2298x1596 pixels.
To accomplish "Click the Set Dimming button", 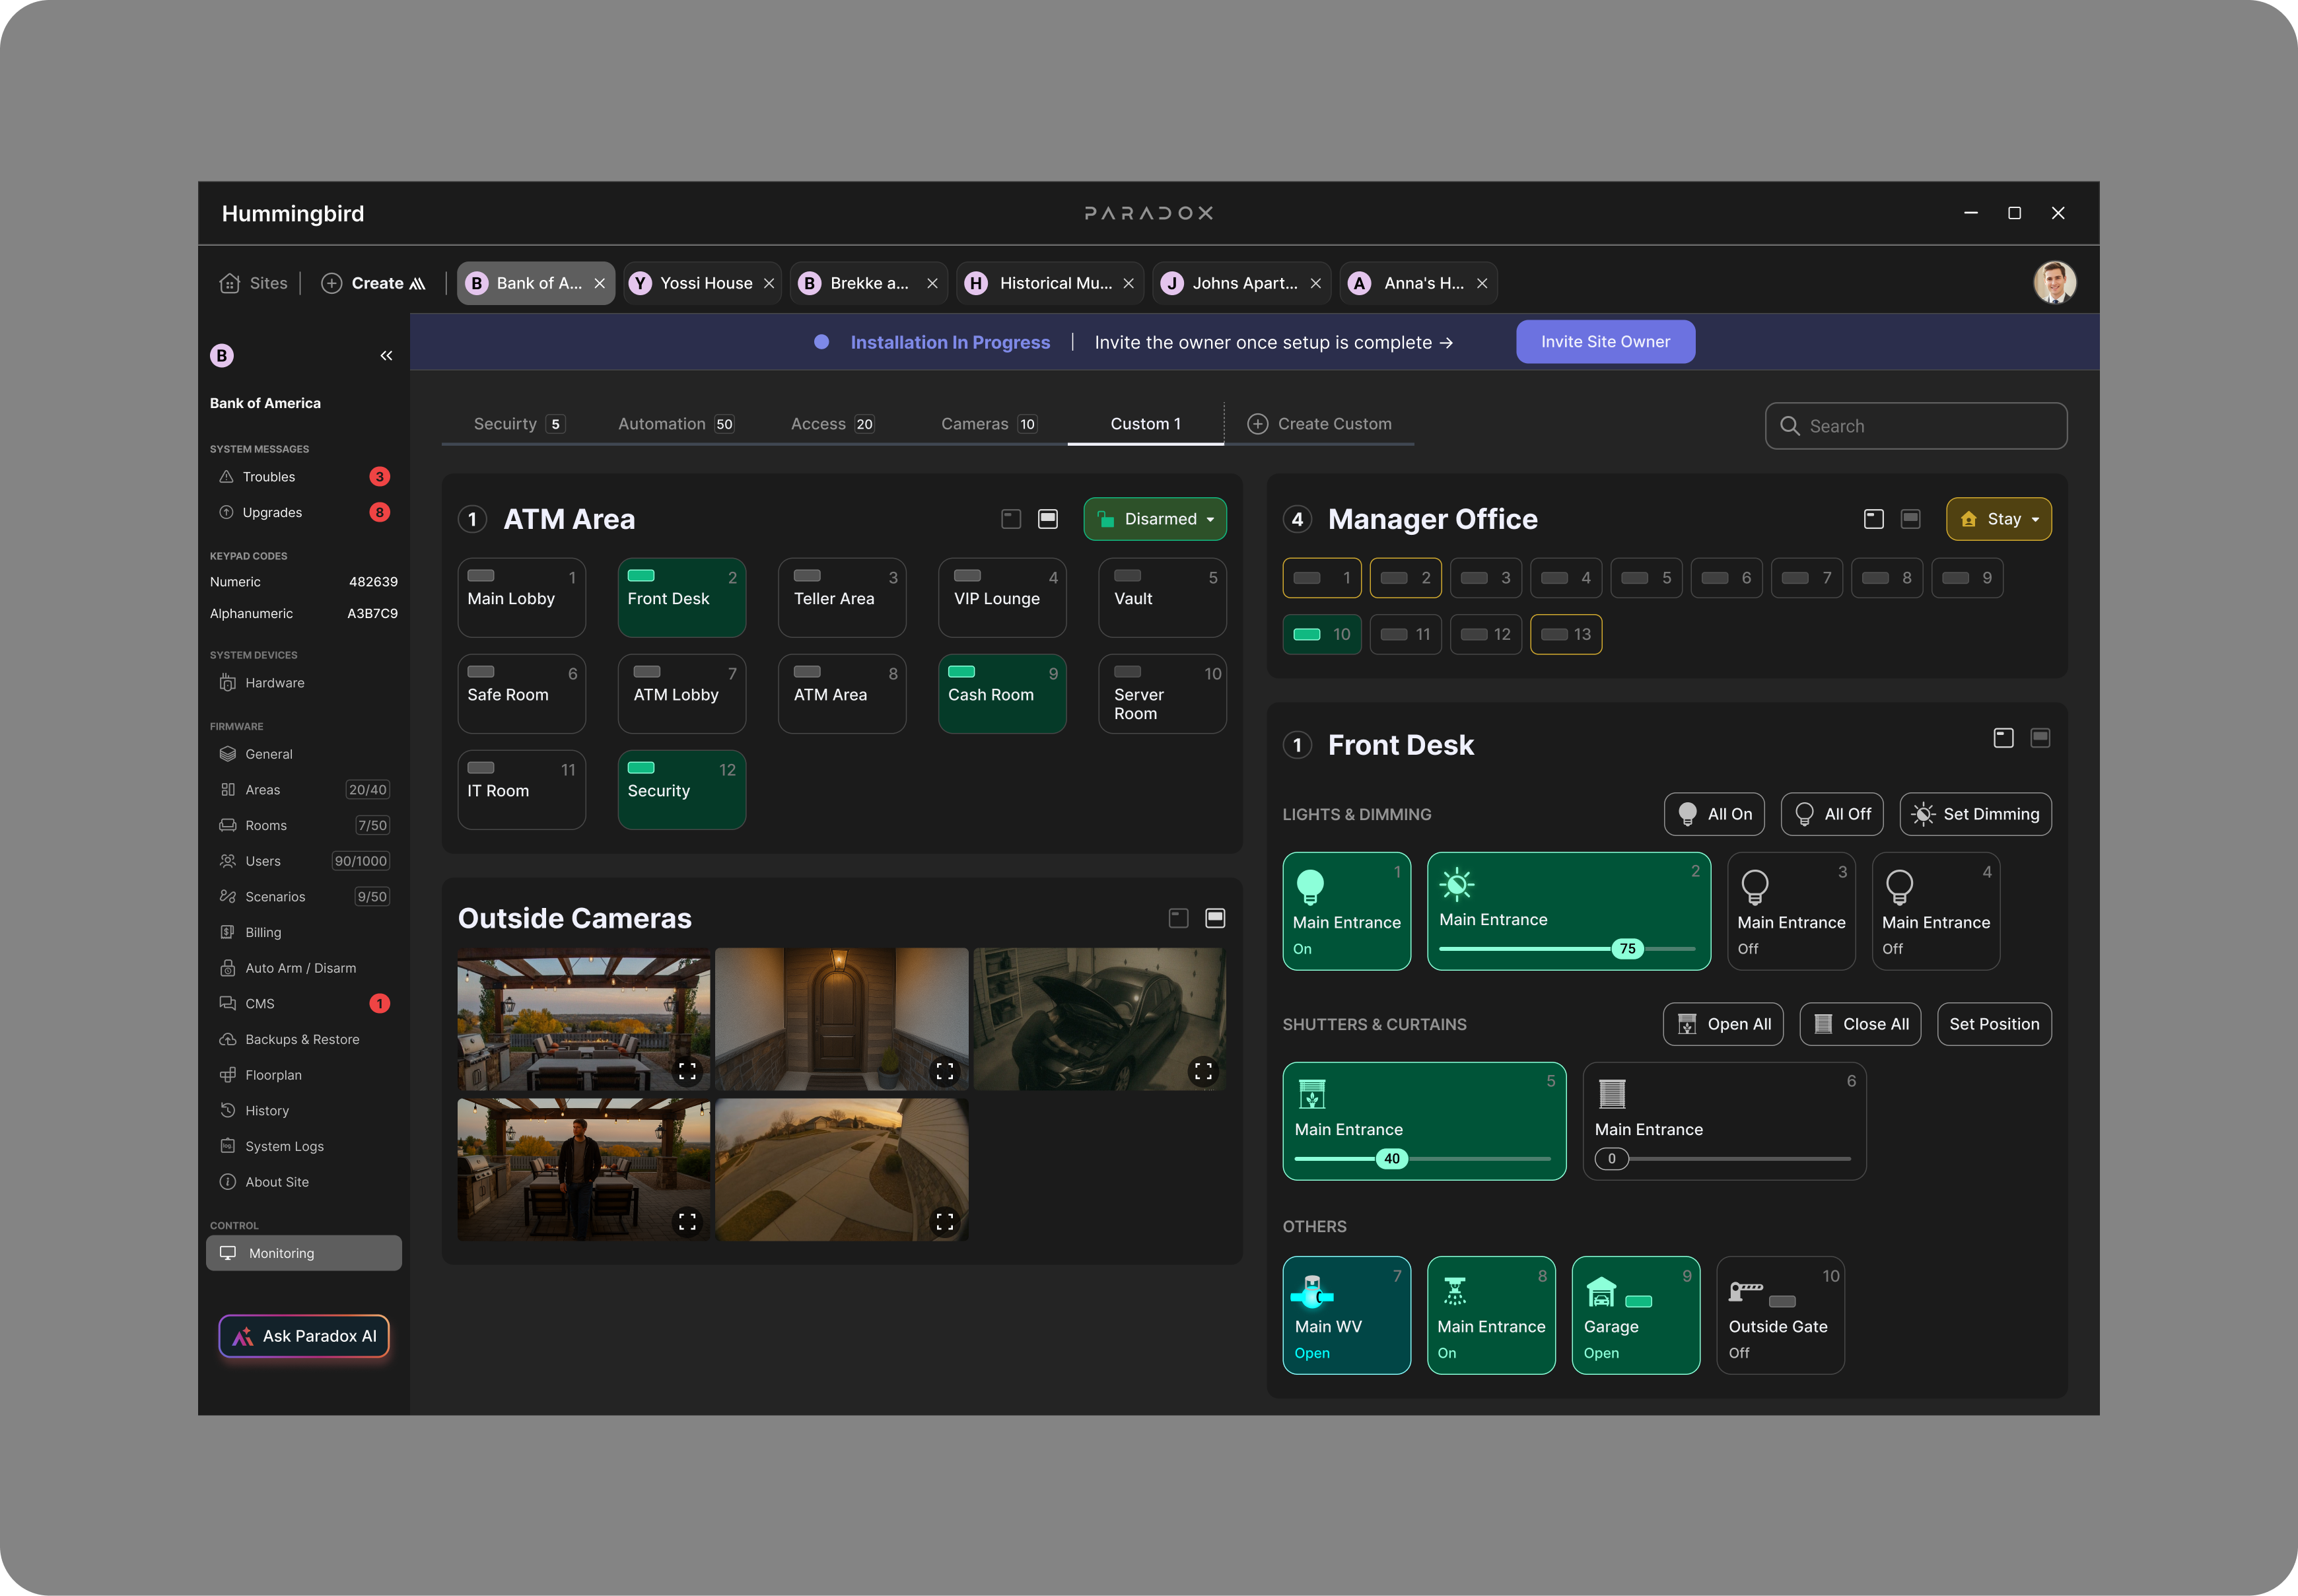I will [1975, 814].
